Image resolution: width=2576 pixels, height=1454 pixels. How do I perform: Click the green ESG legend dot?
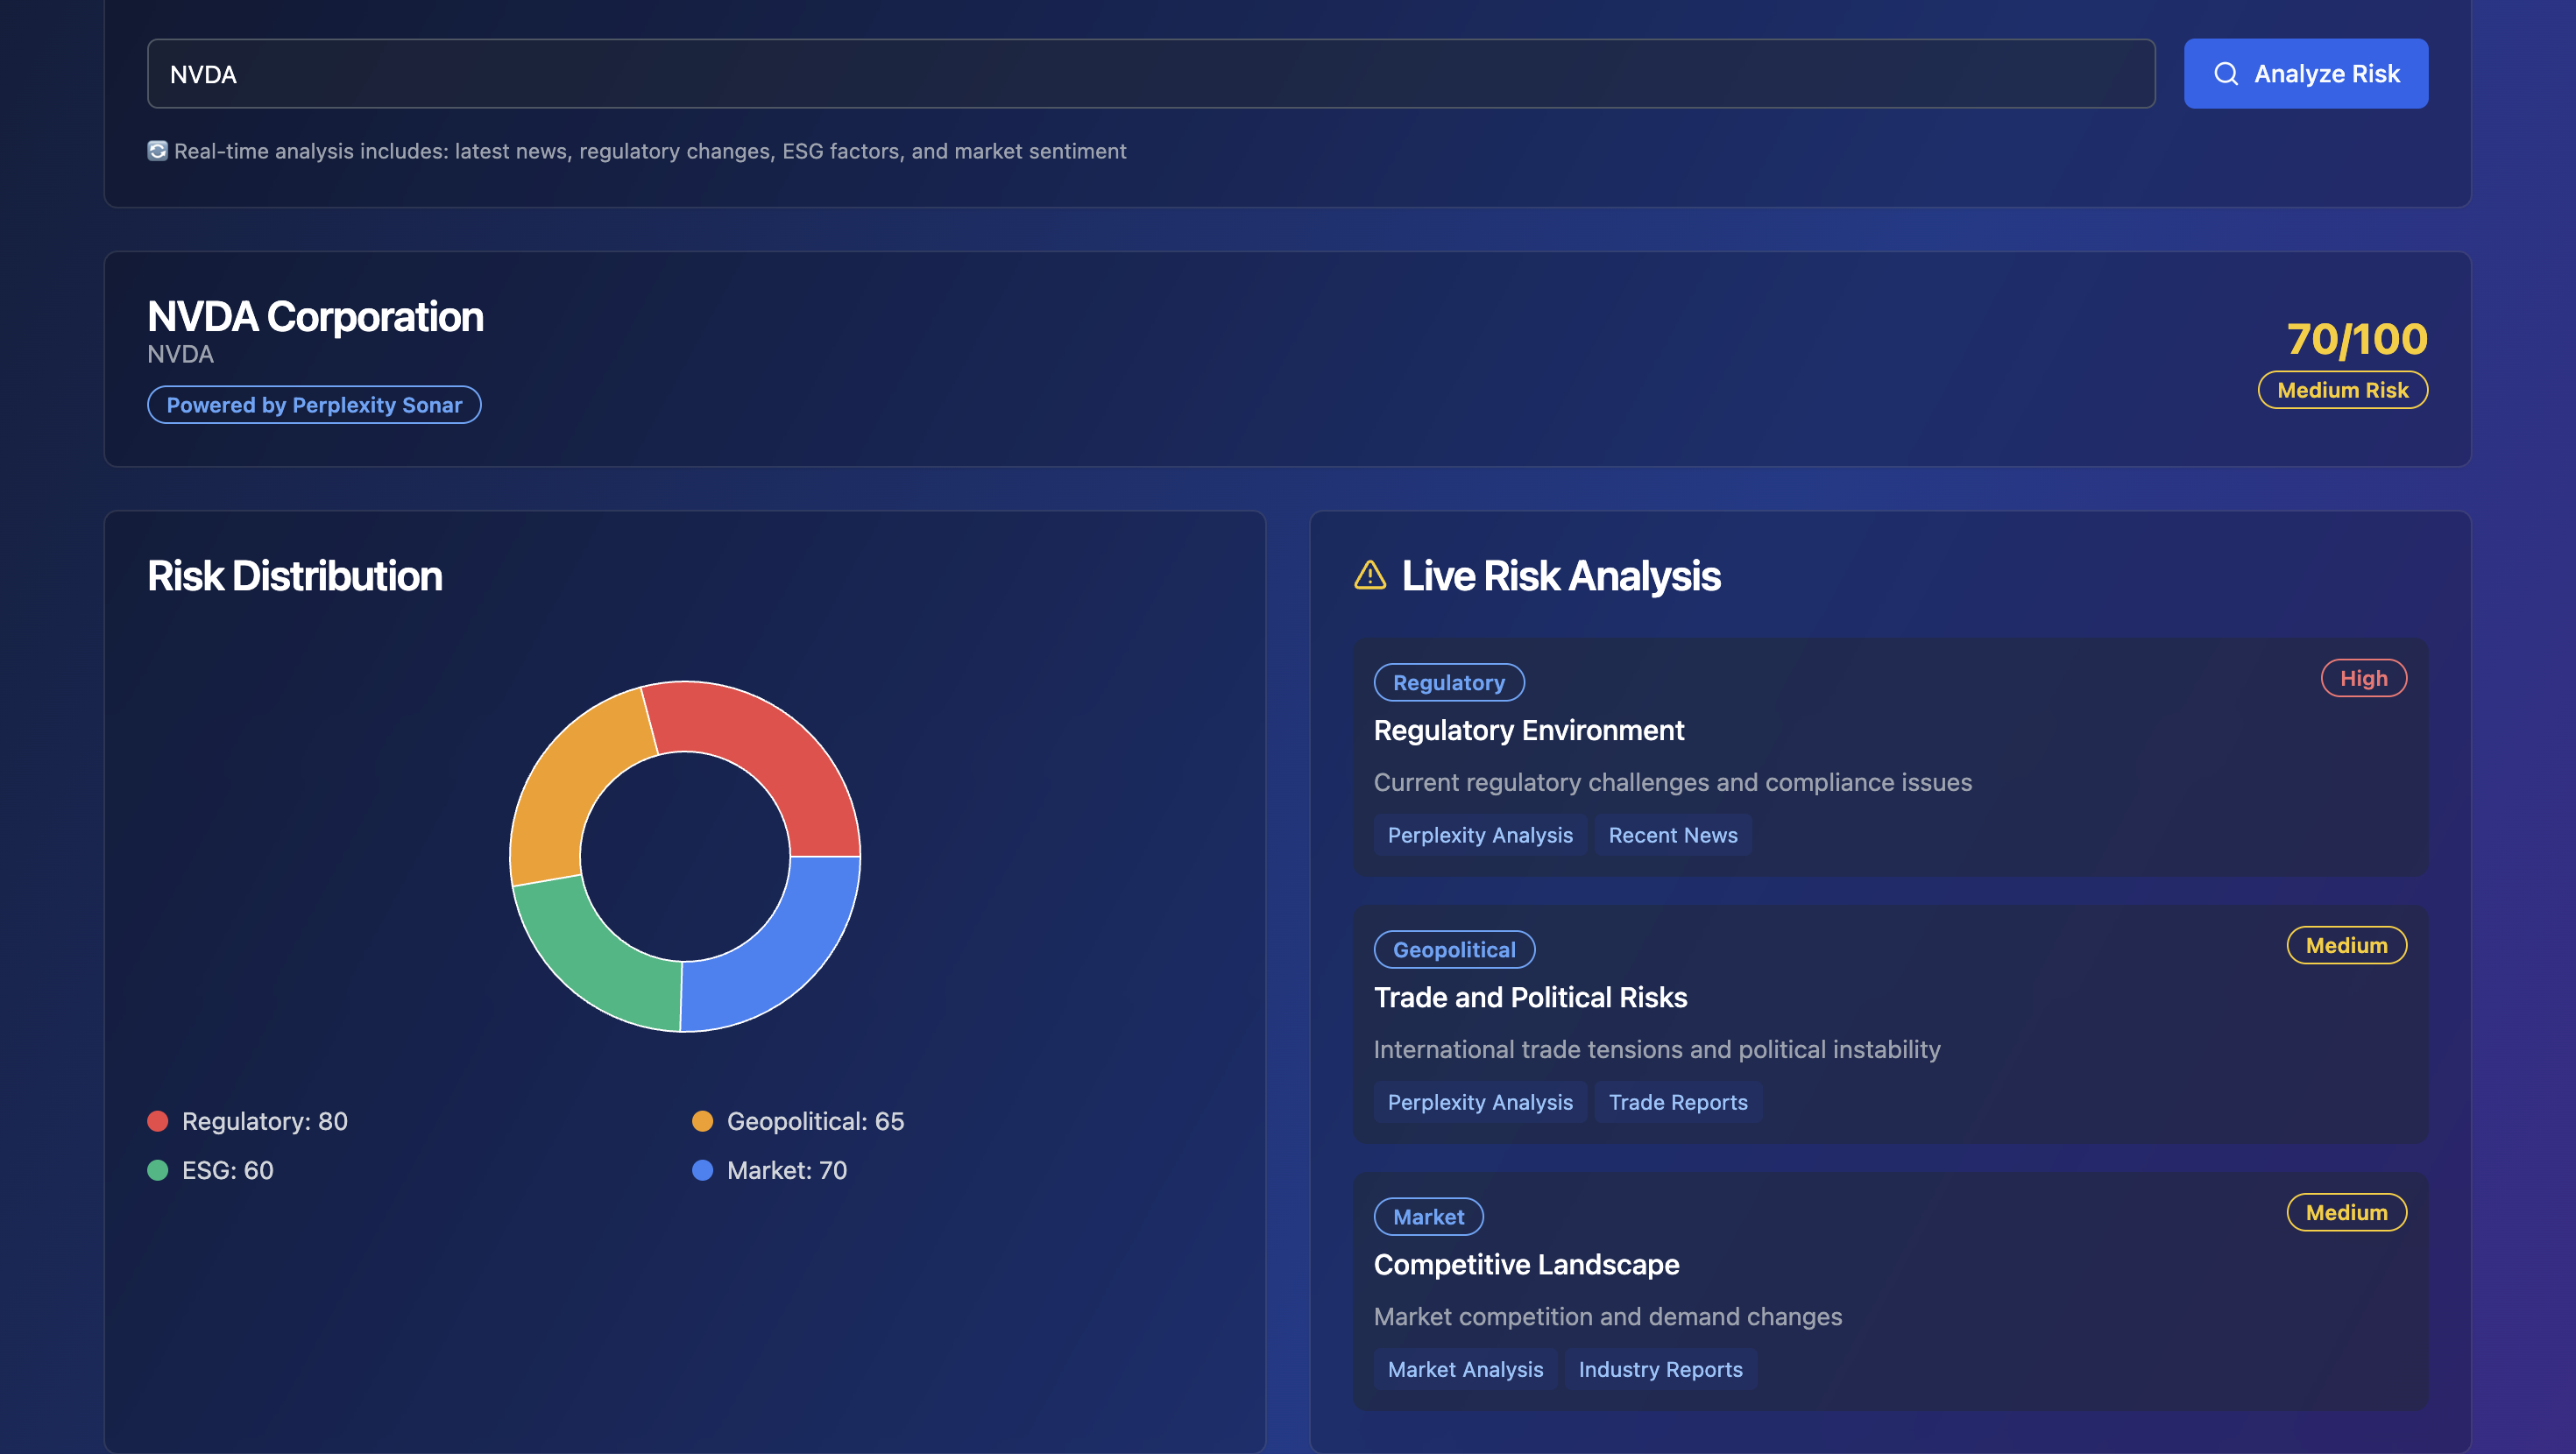(x=158, y=1170)
